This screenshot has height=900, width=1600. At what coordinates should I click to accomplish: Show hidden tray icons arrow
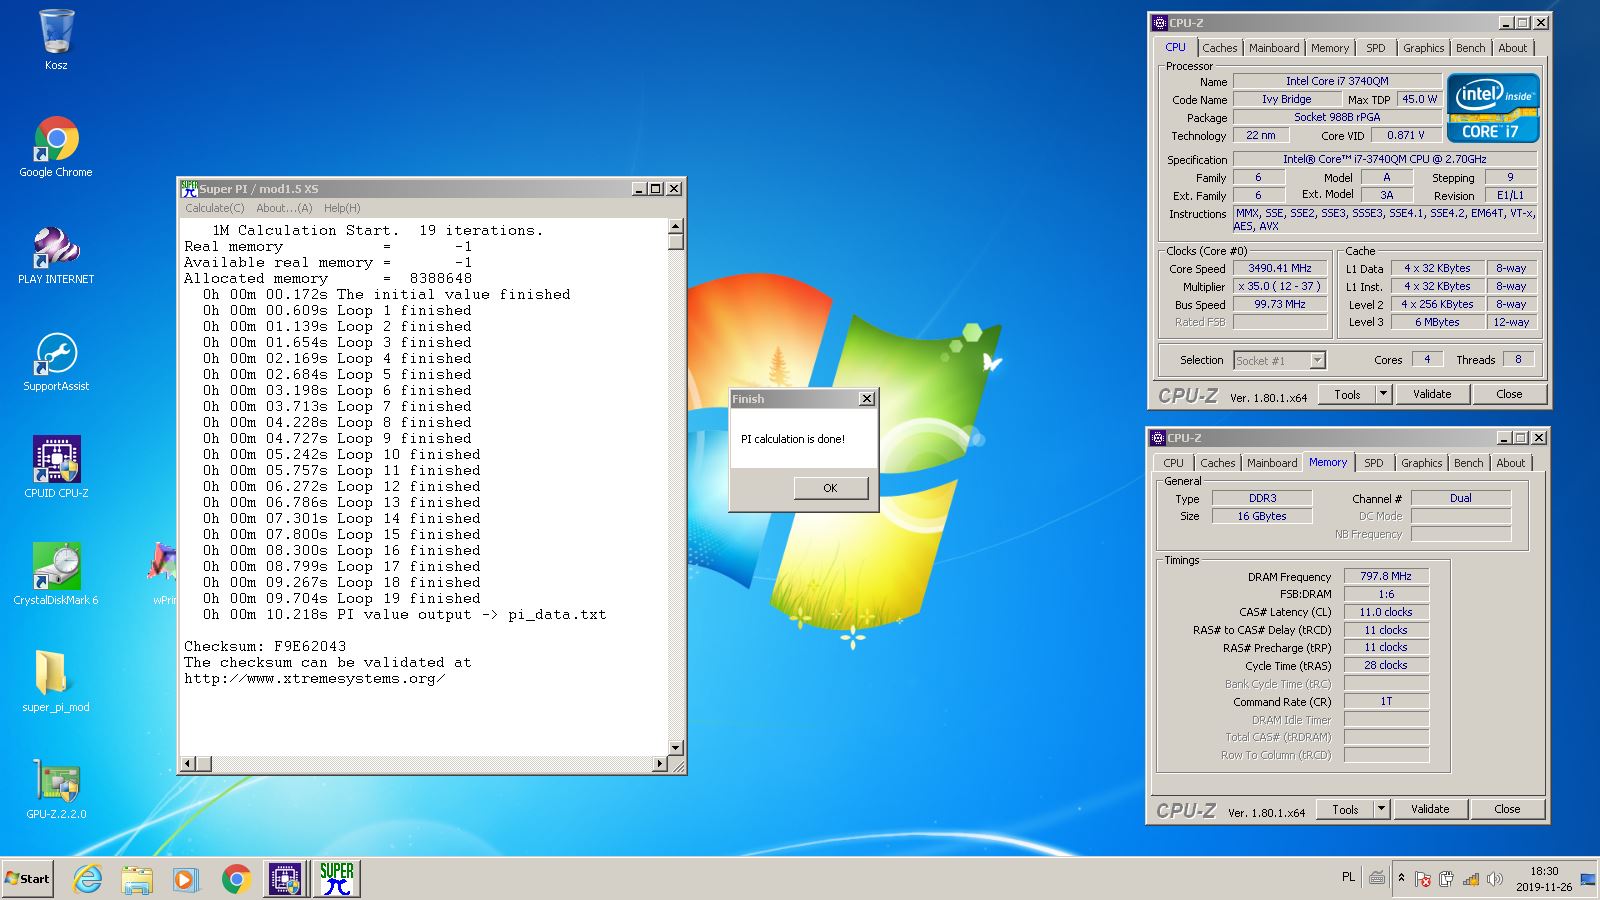pos(1401,878)
